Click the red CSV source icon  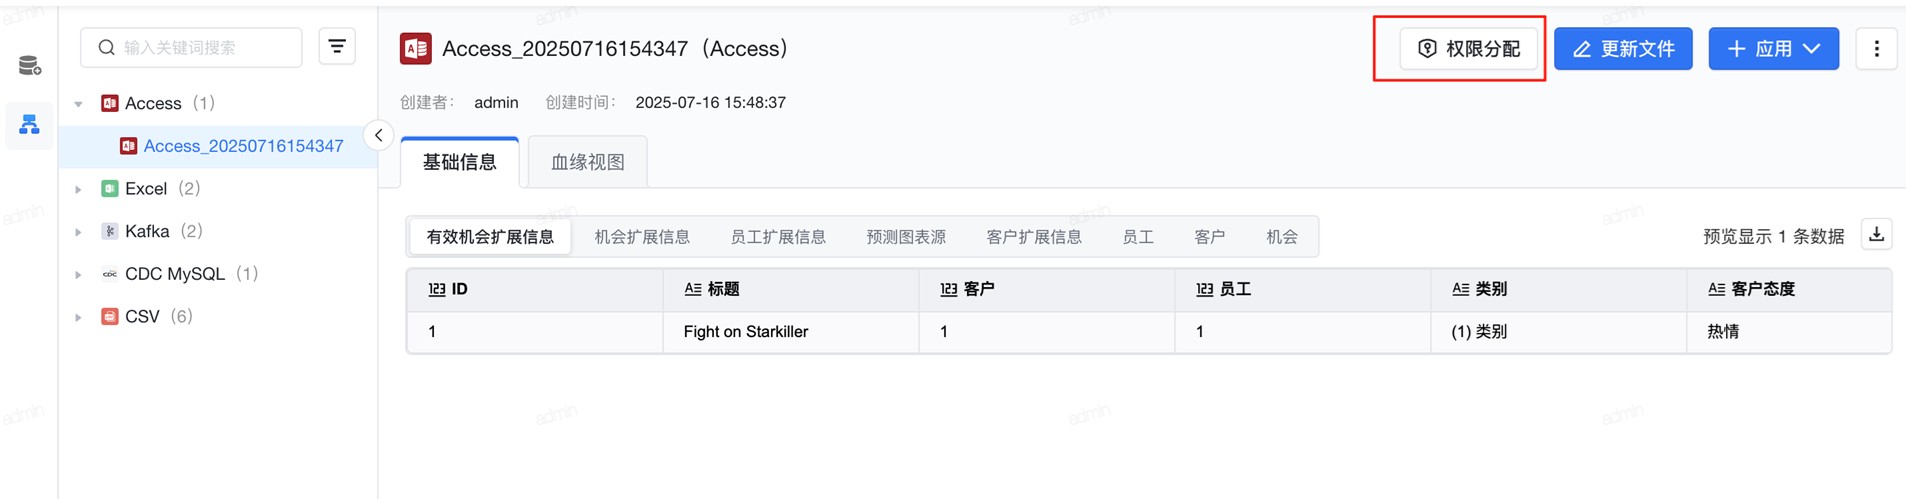coord(110,316)
